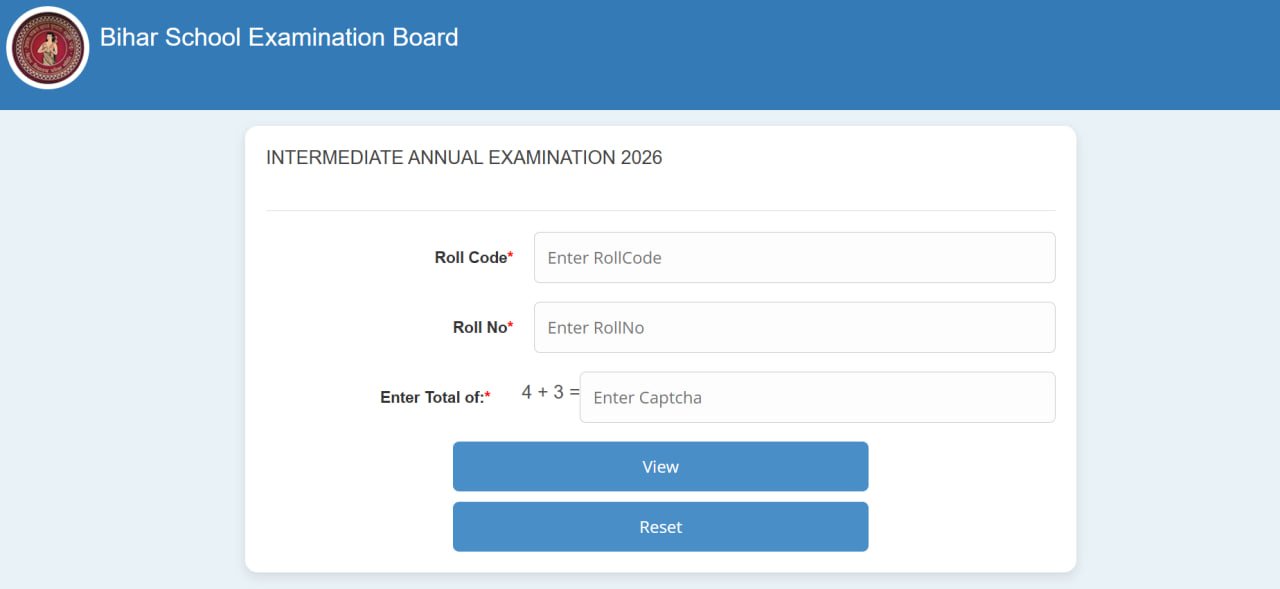Click the blue page header banner

[900, 50]
